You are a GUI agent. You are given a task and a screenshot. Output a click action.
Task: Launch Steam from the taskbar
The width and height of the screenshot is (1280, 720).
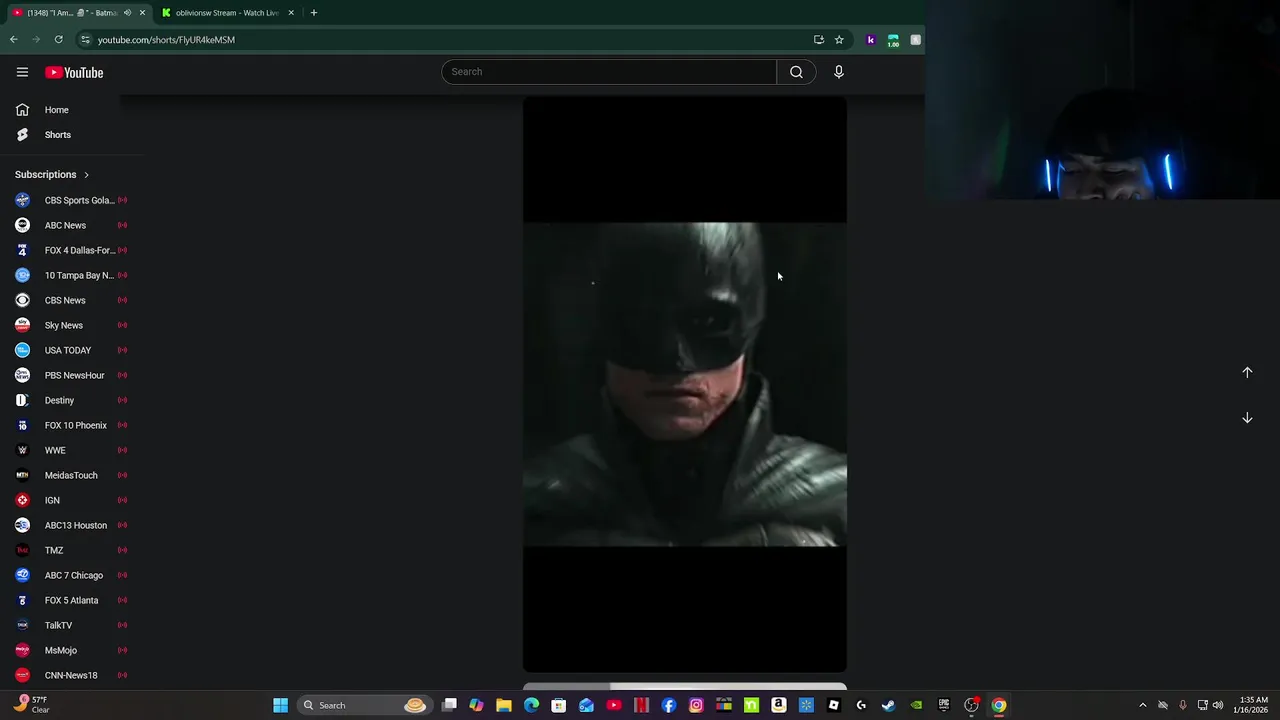[888, 705]
